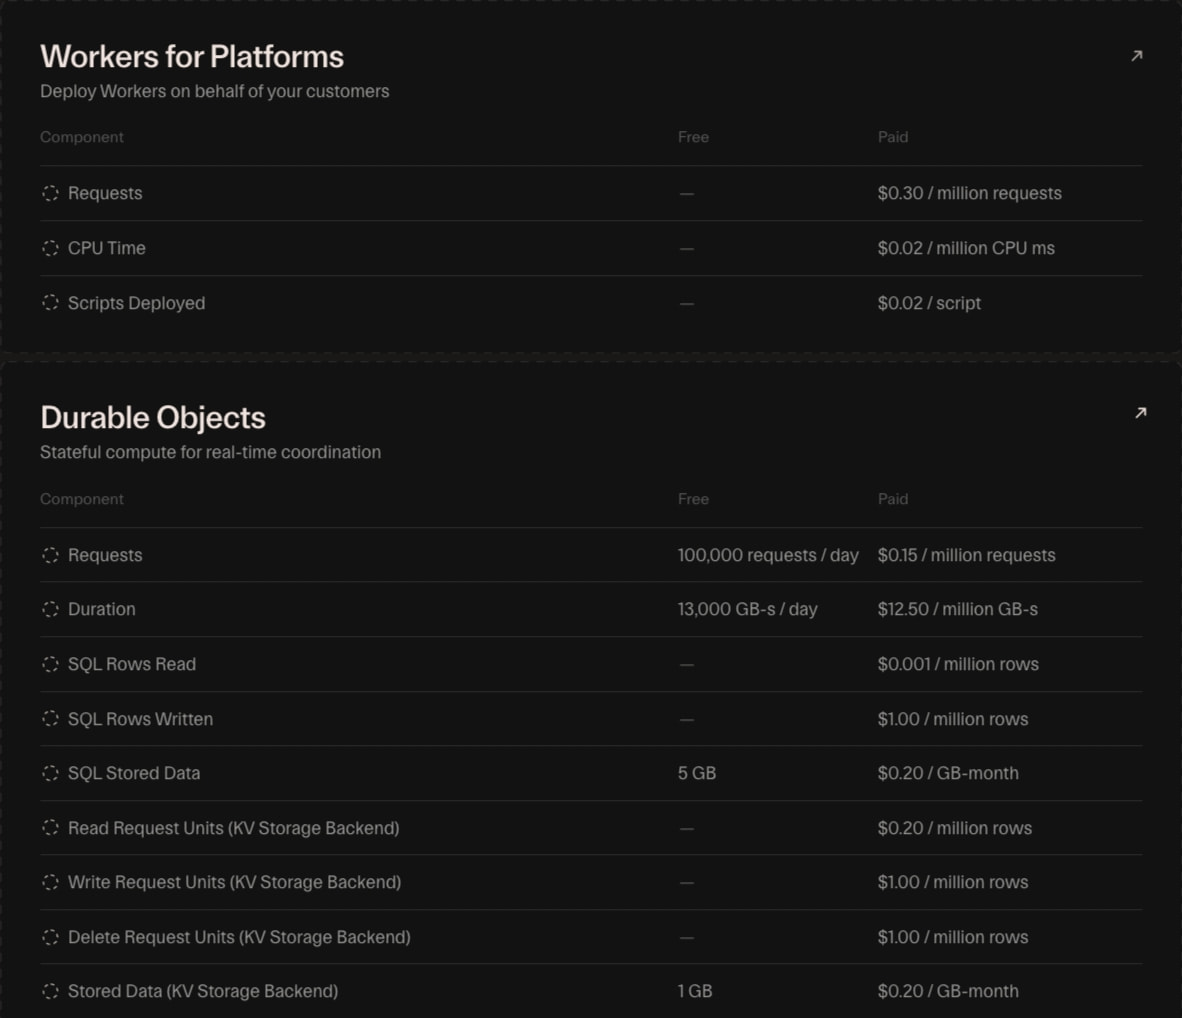Click the '$12.50 / million GB-s' price
This screenshot has height=1018, width=1182.
coord(957,609)
